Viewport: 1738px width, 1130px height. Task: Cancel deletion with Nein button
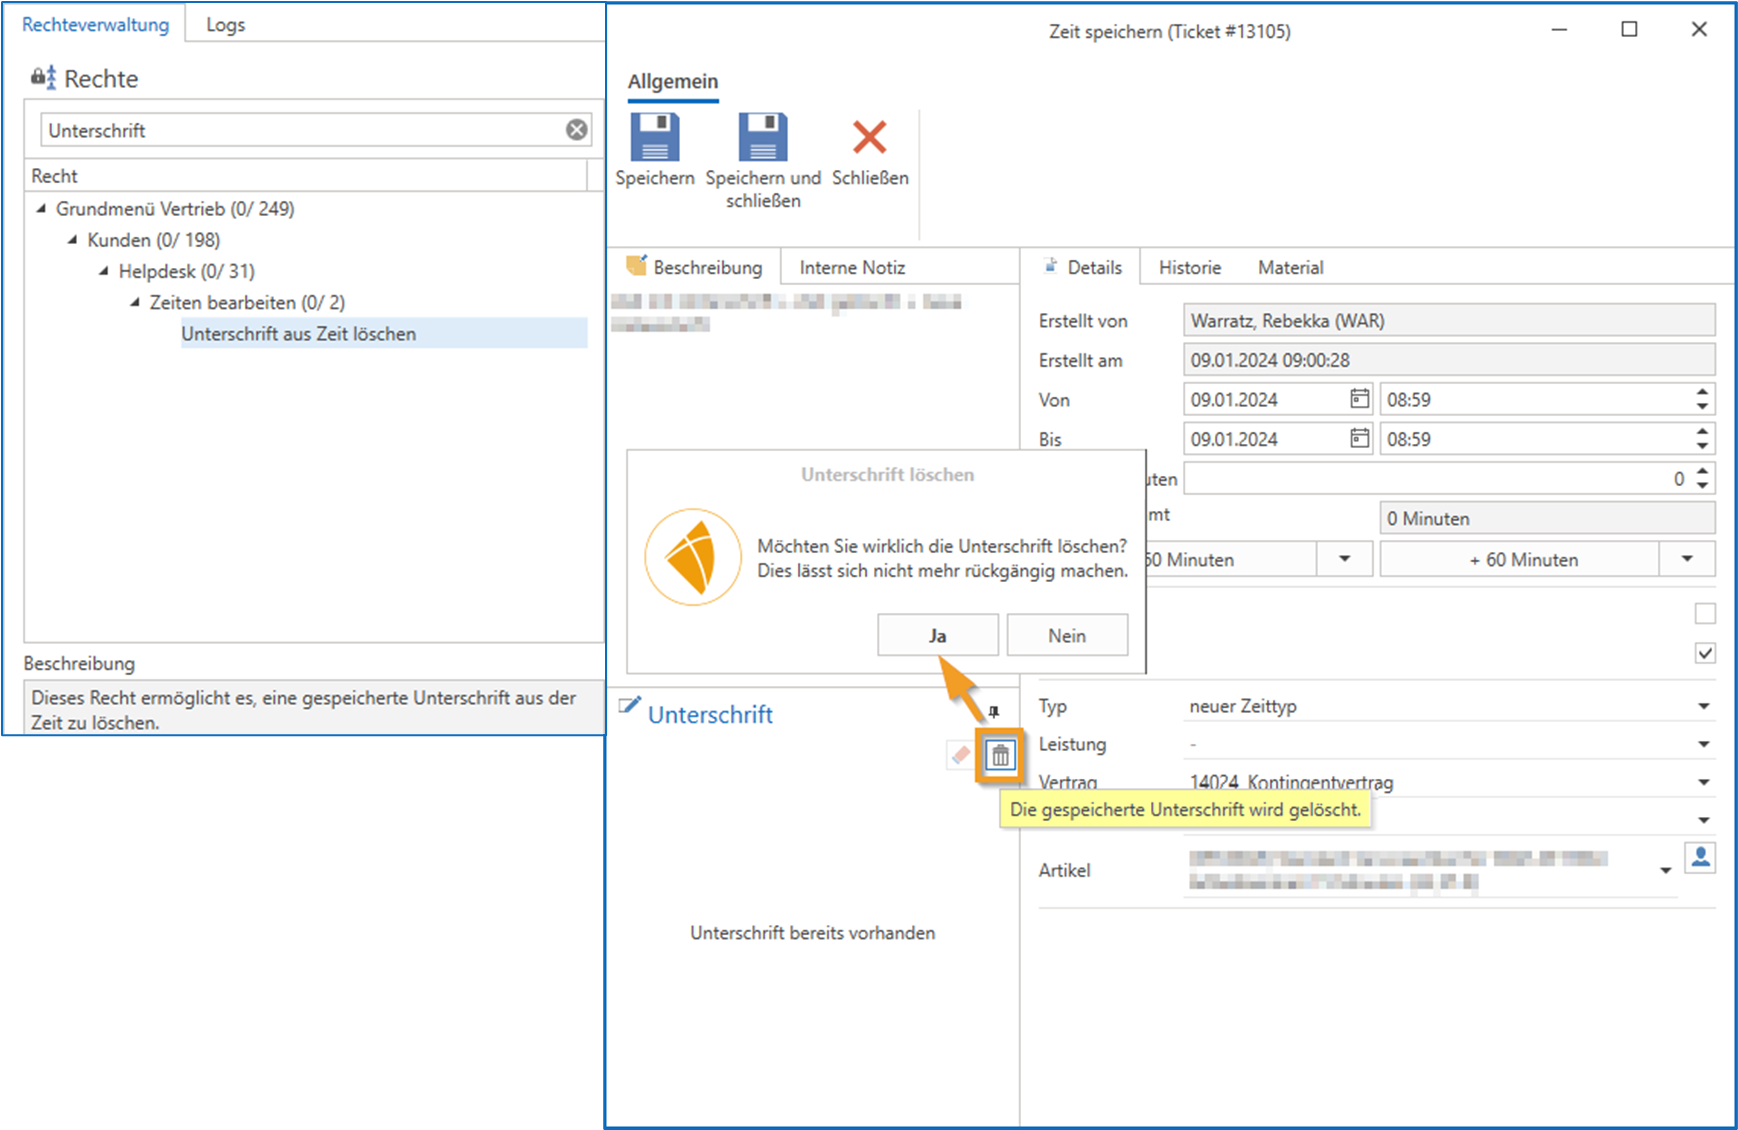coord(1067,636)
